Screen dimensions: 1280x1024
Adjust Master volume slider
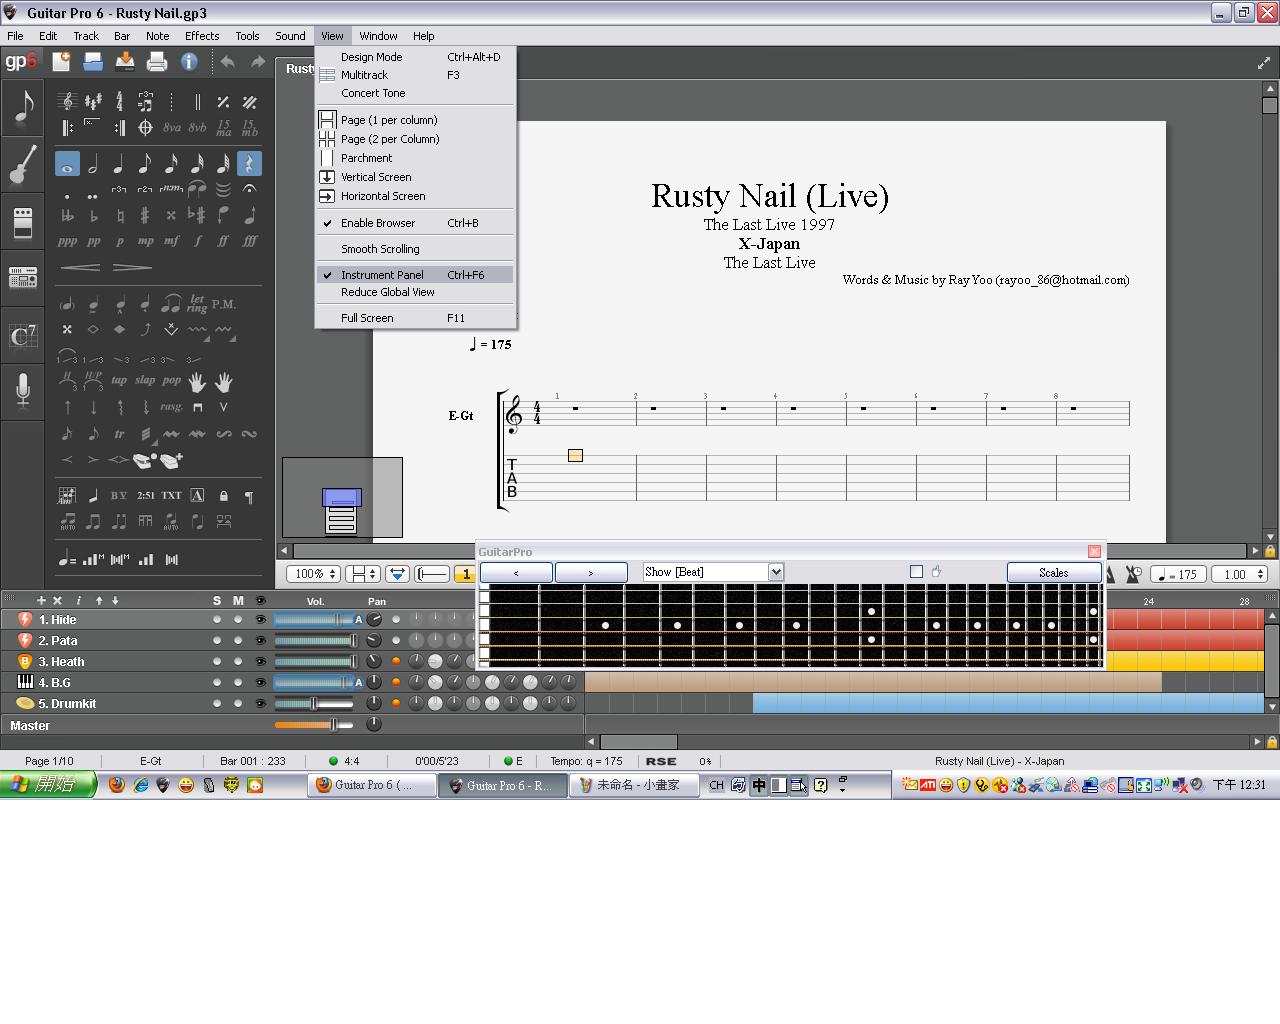[x=314, y=725]
